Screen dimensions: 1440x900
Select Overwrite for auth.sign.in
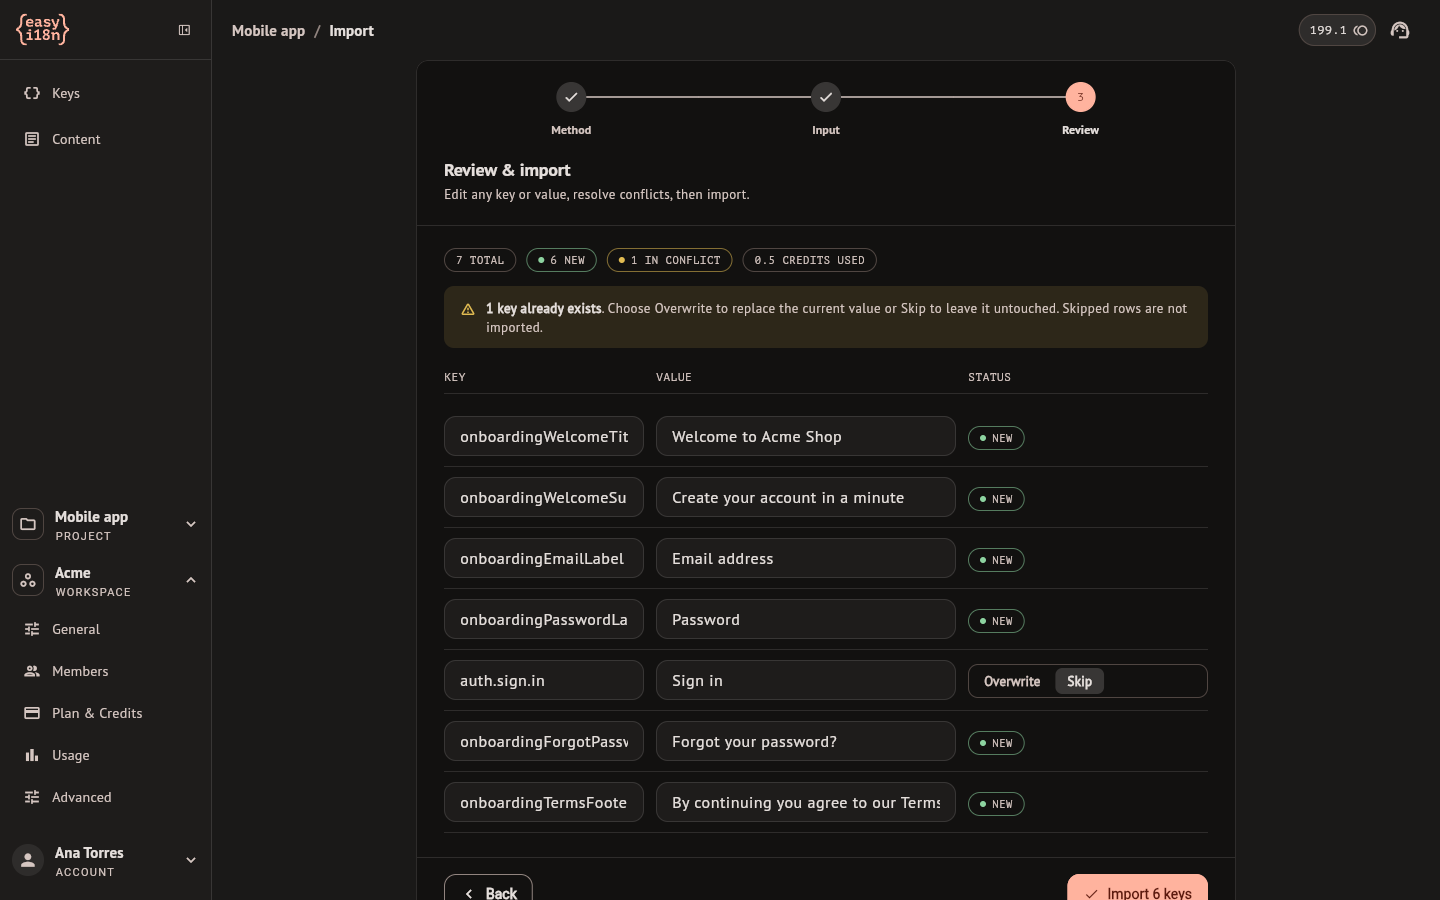1012,681
